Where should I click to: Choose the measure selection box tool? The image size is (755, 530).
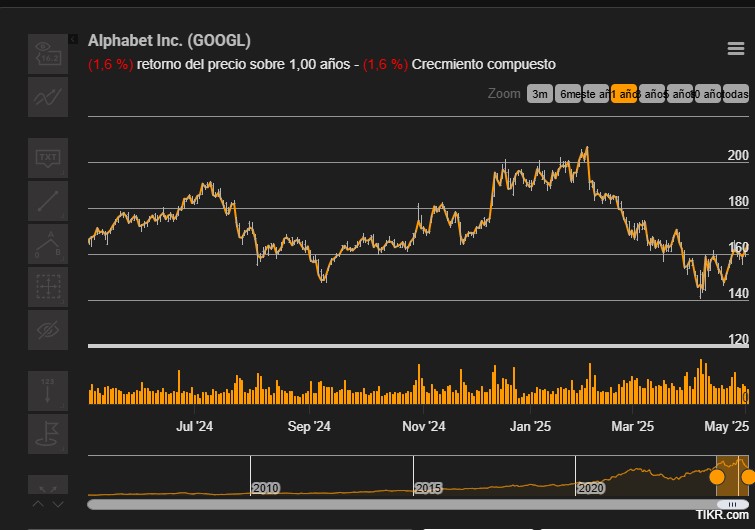point(47,286)
